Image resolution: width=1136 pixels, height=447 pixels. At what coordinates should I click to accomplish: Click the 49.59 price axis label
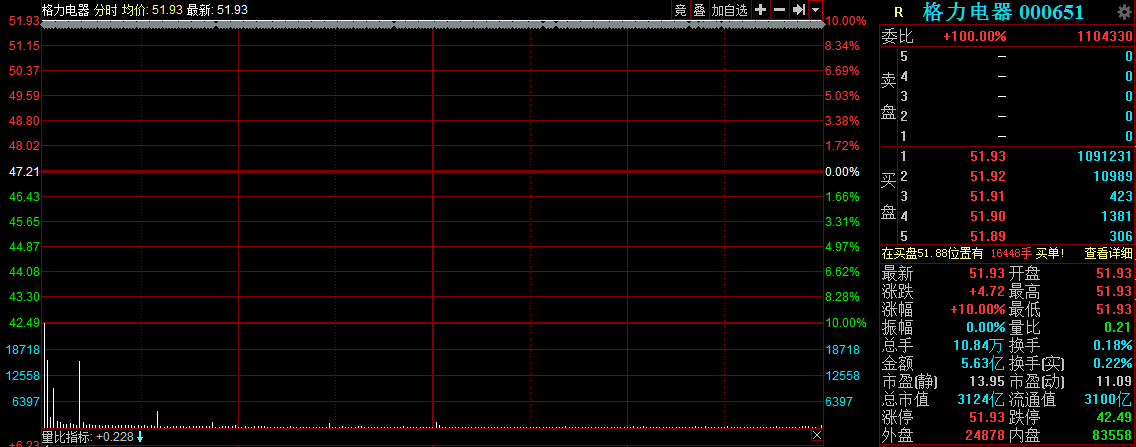[22, 96]
